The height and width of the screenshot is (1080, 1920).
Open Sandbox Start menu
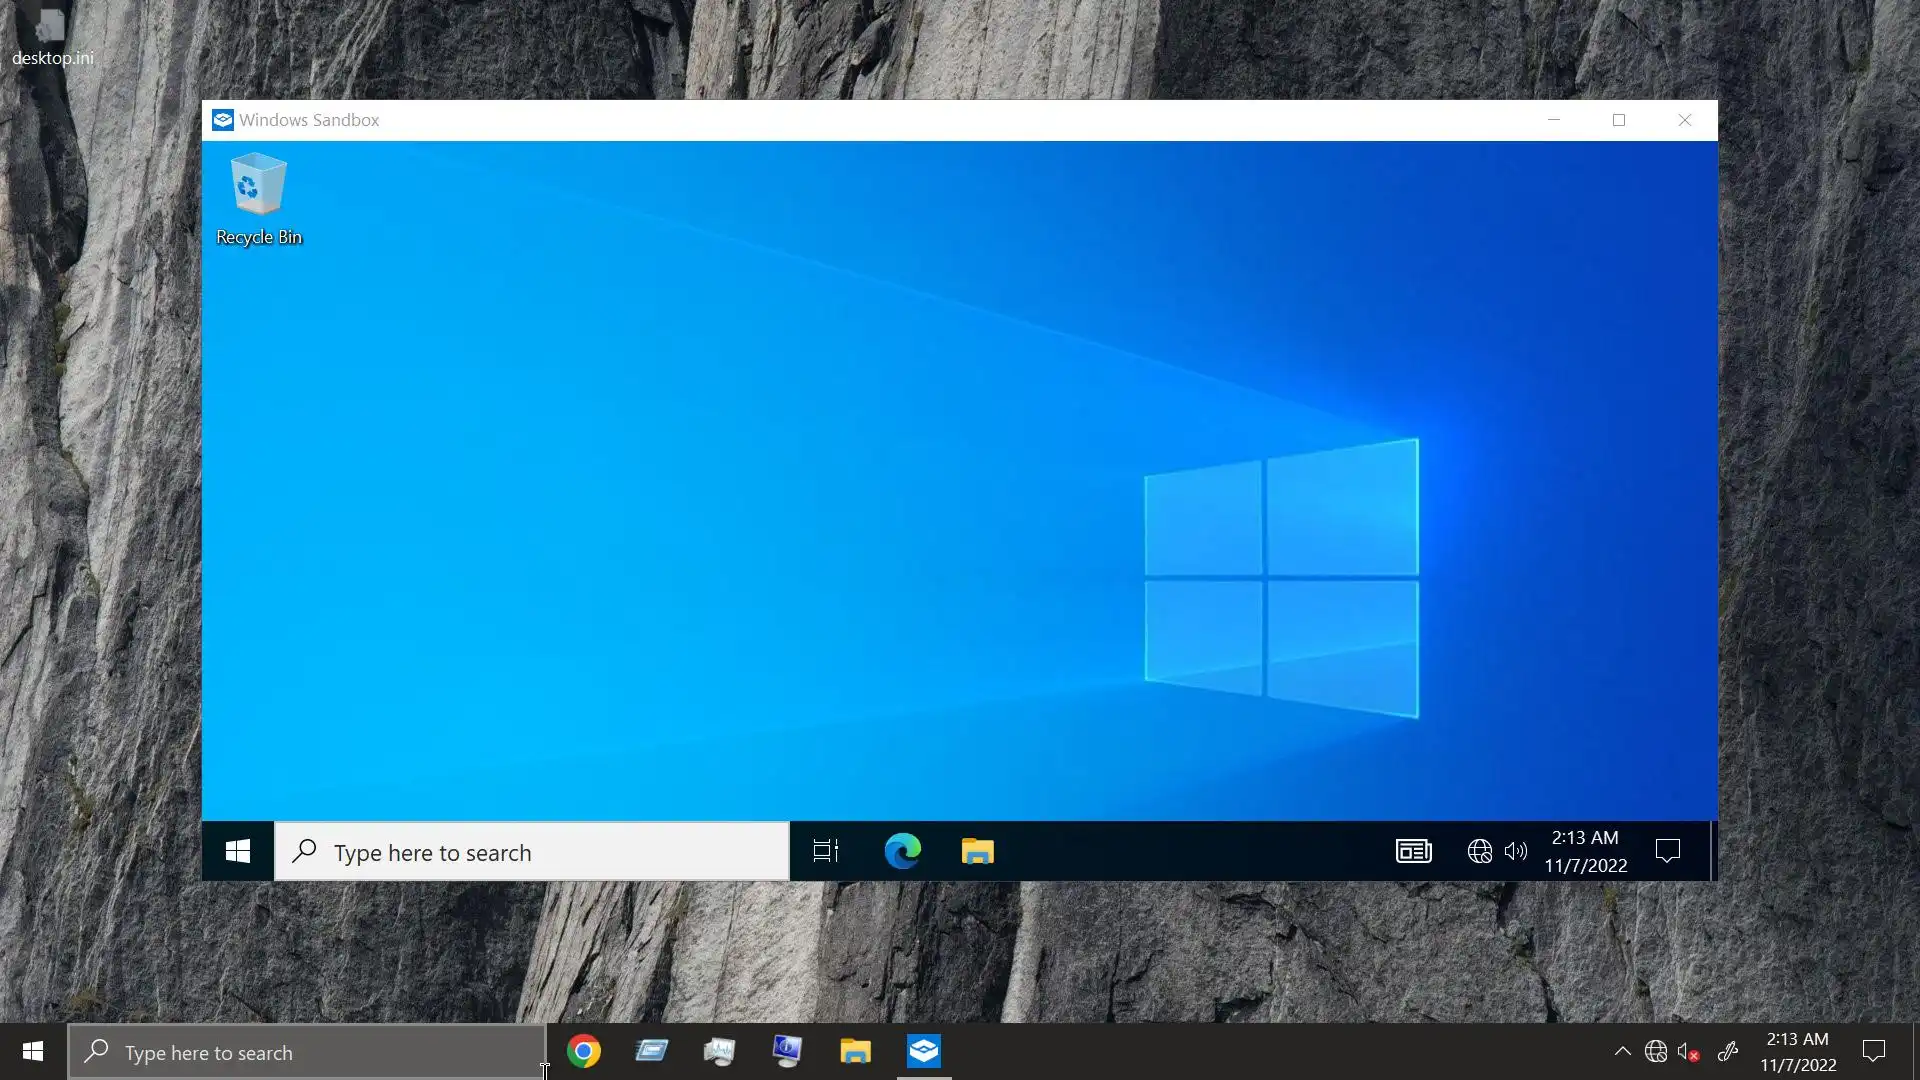(x=238, y=851)
